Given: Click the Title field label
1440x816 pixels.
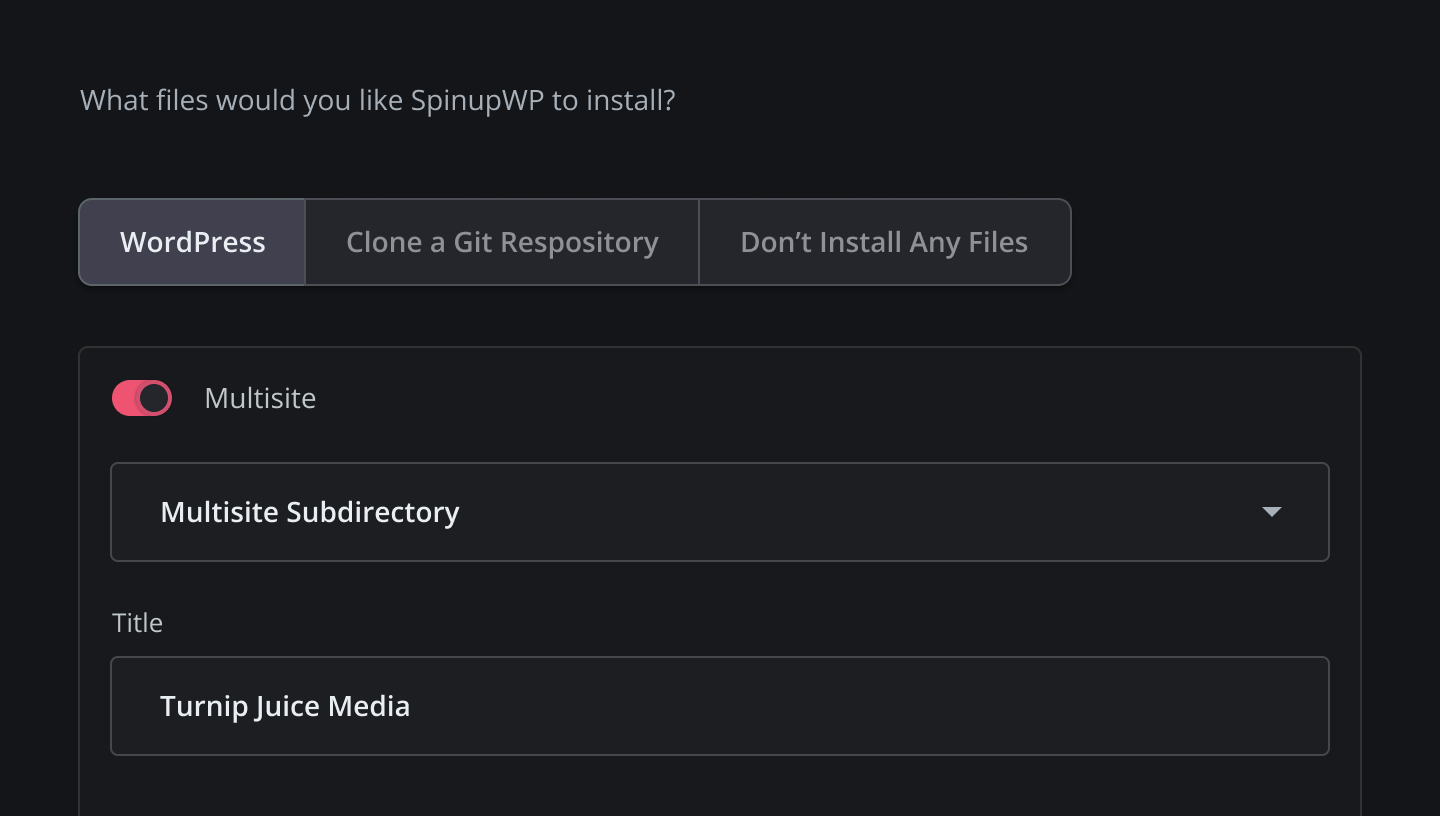Looking at the screenshot, I should [137, 622].
